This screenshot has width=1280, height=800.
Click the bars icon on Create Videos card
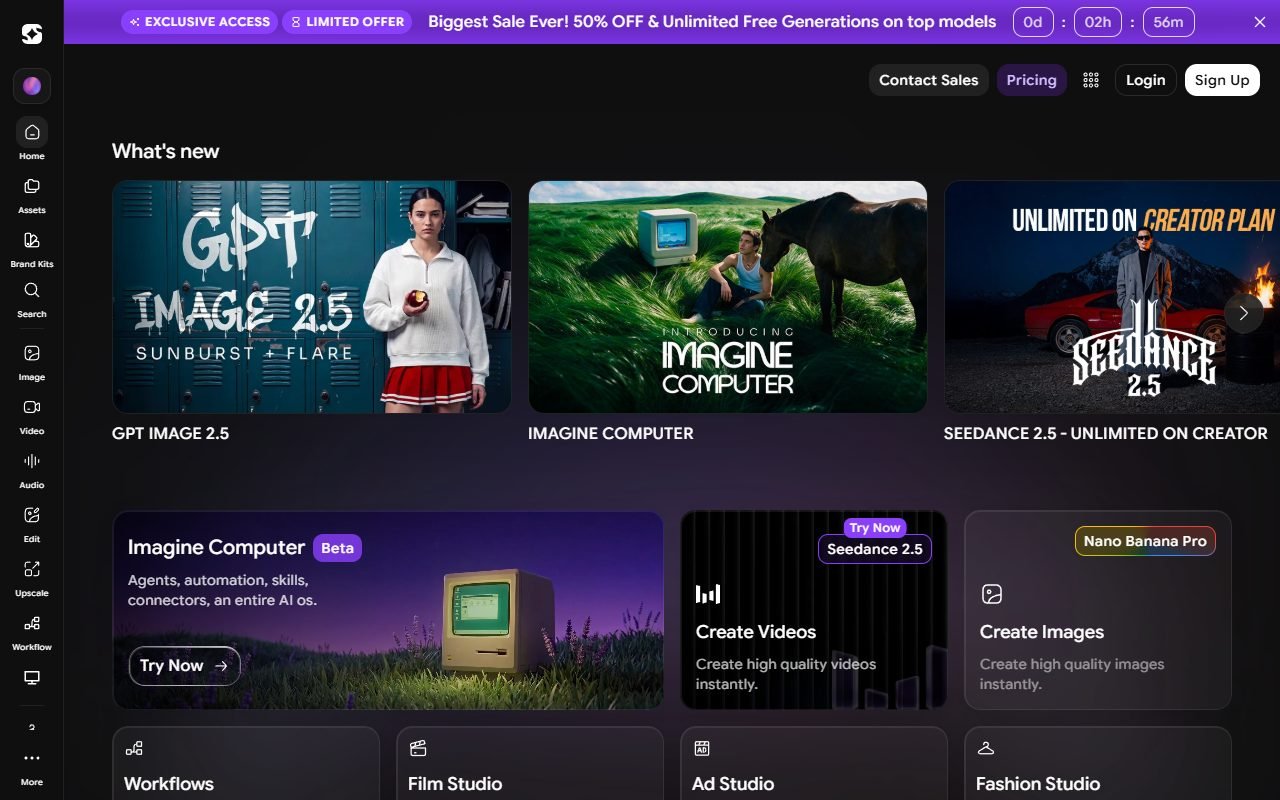point(708,594)
